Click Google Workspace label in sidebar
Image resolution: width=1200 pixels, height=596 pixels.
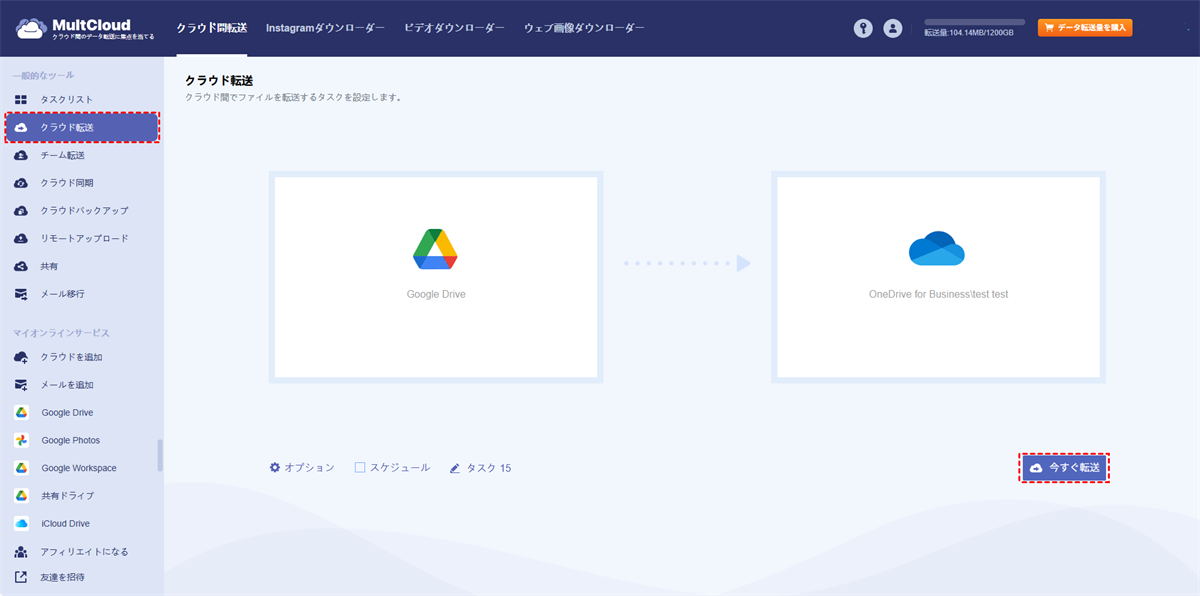pos(79,468)
